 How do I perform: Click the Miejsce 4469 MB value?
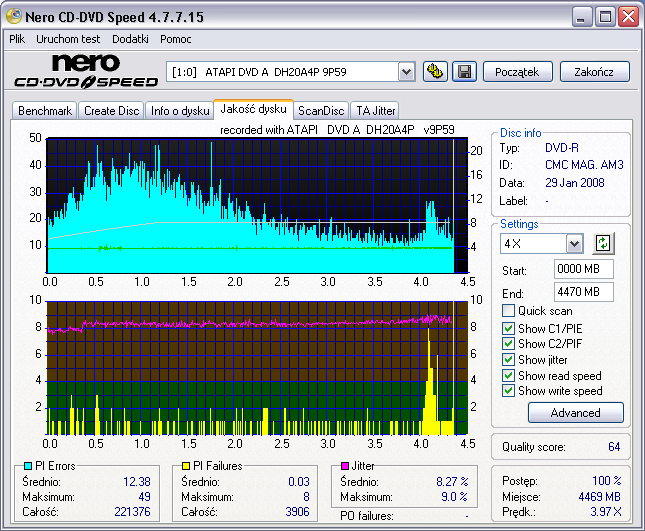tap(599, 497)
